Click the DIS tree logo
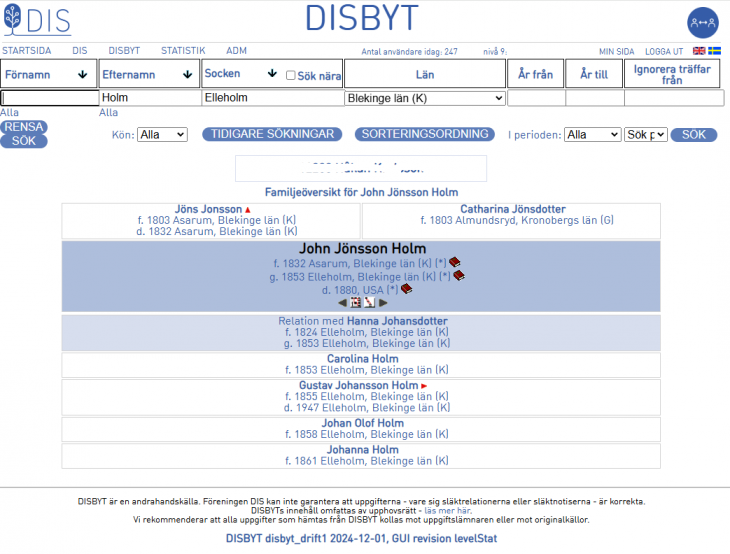The width and height of the screenshot is (730, 554). pyautogui.click(x=37, y=20)
